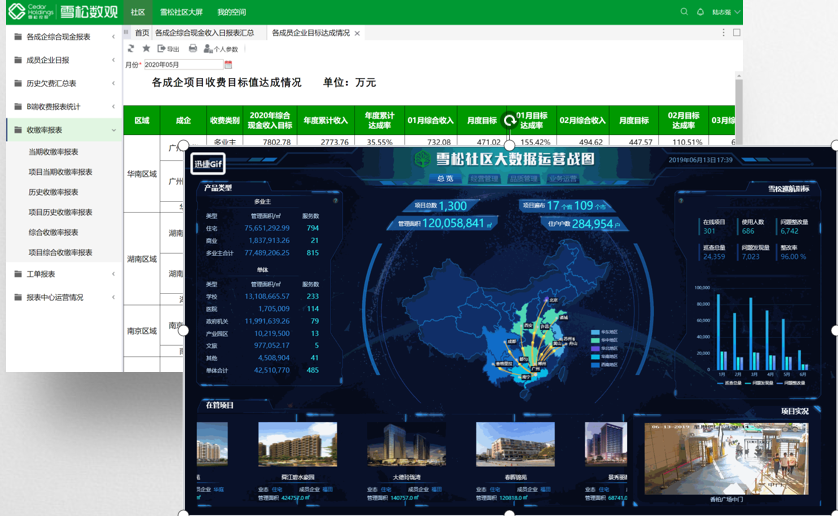This screenshot has width=838, height=516.
Task: Click the 项目总数 1,300 figure
Action: (x=440, y=206)
